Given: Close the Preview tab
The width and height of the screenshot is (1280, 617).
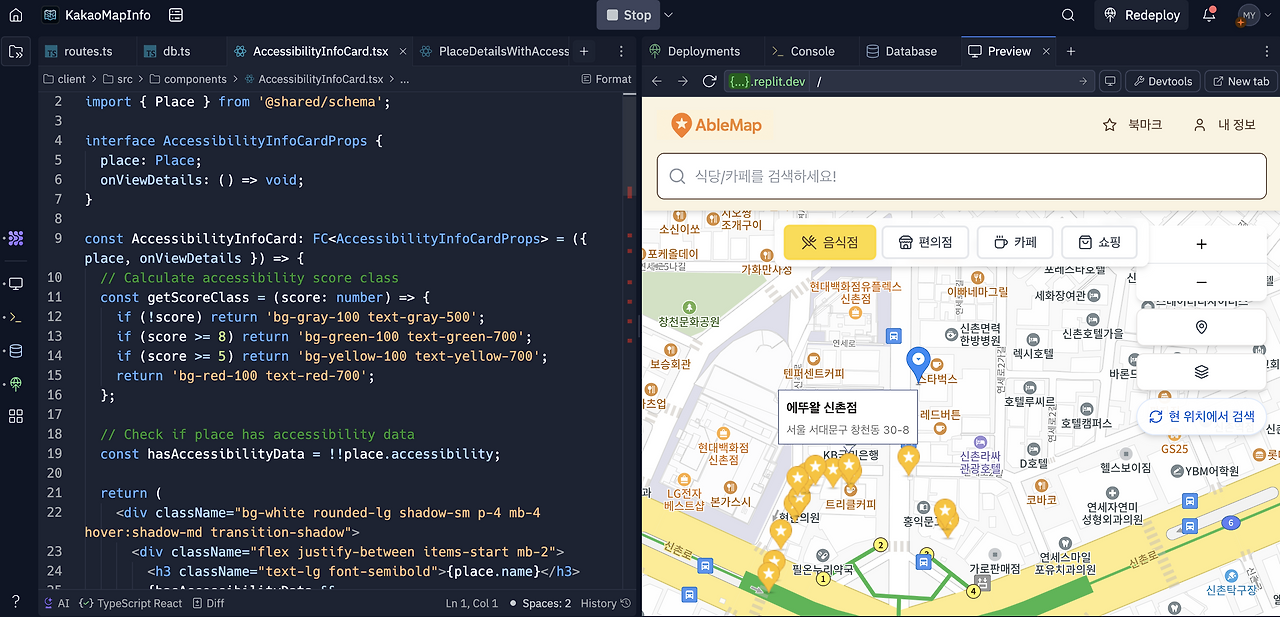Looking at the screenshot, I should (x=1046, y=51).
